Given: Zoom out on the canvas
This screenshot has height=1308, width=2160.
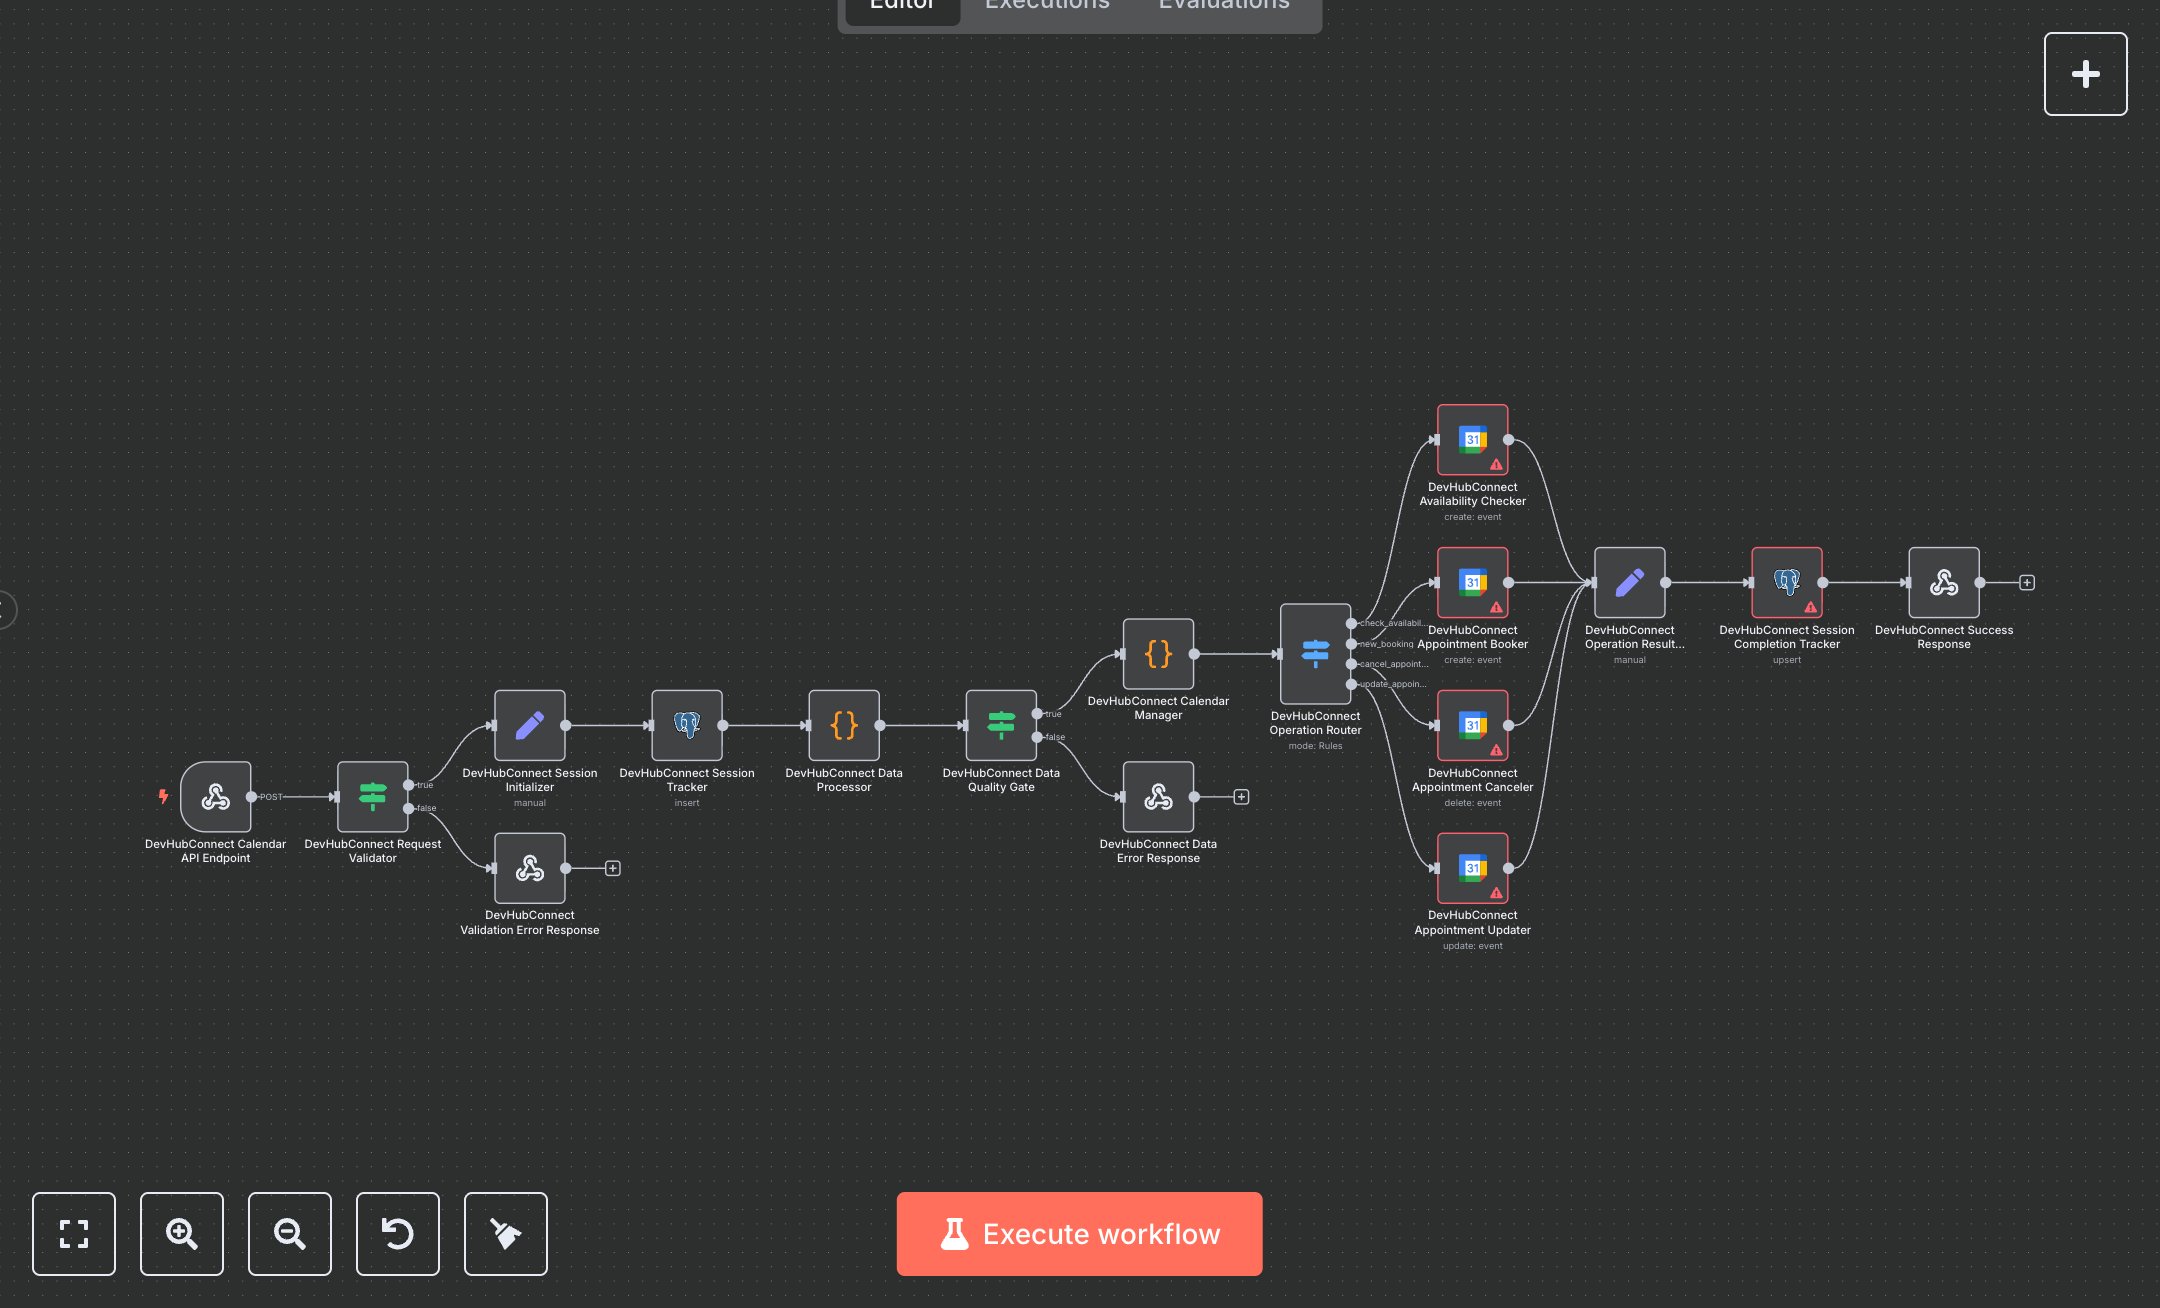Looking at the screenshot, I should pos(290,1234).
